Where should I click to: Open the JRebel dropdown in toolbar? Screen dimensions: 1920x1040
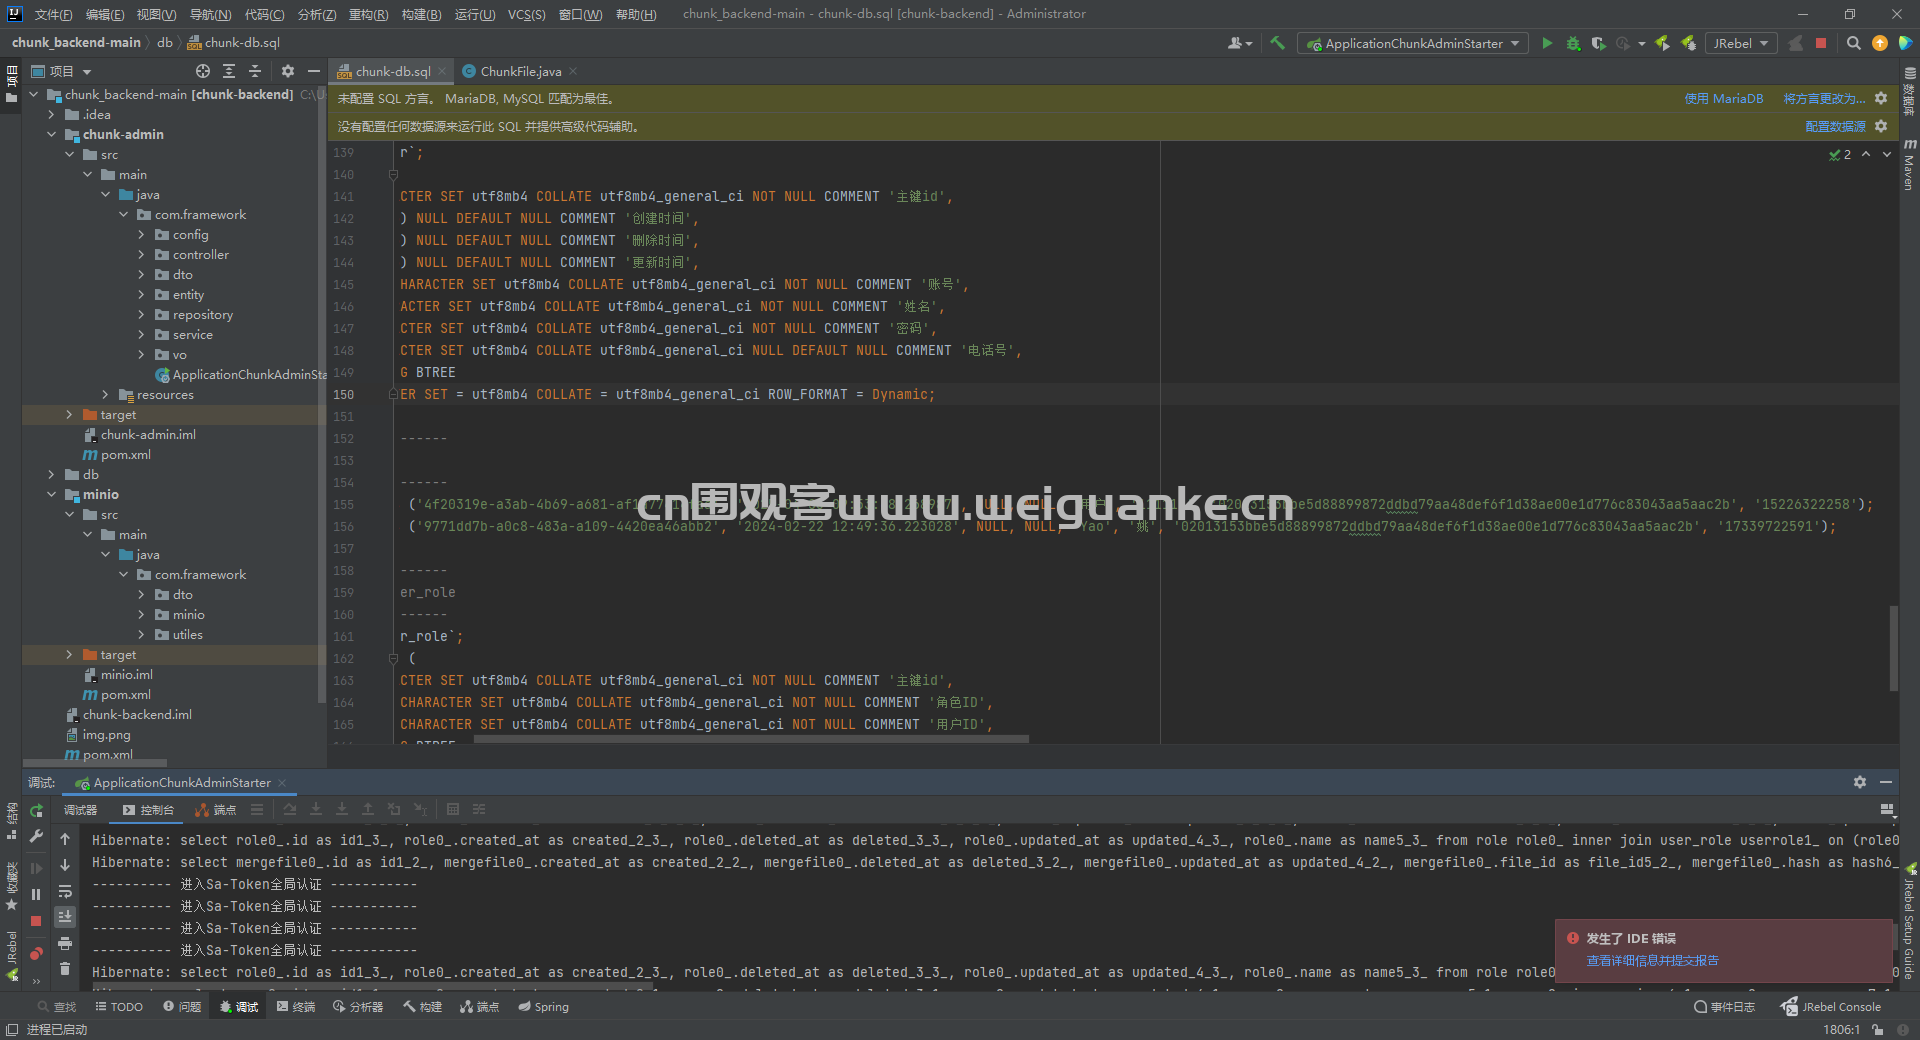[1741, 43]
